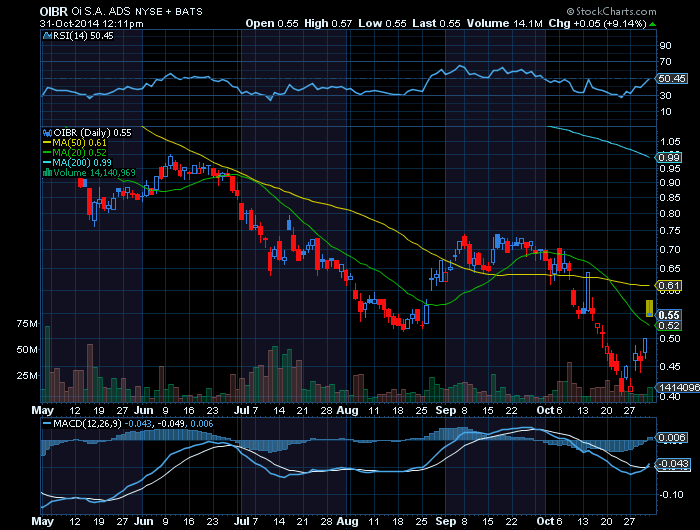Select the 'Oi S.A. ADS' company name
This screenshot has height=530, width=700.
pos(101,11)
